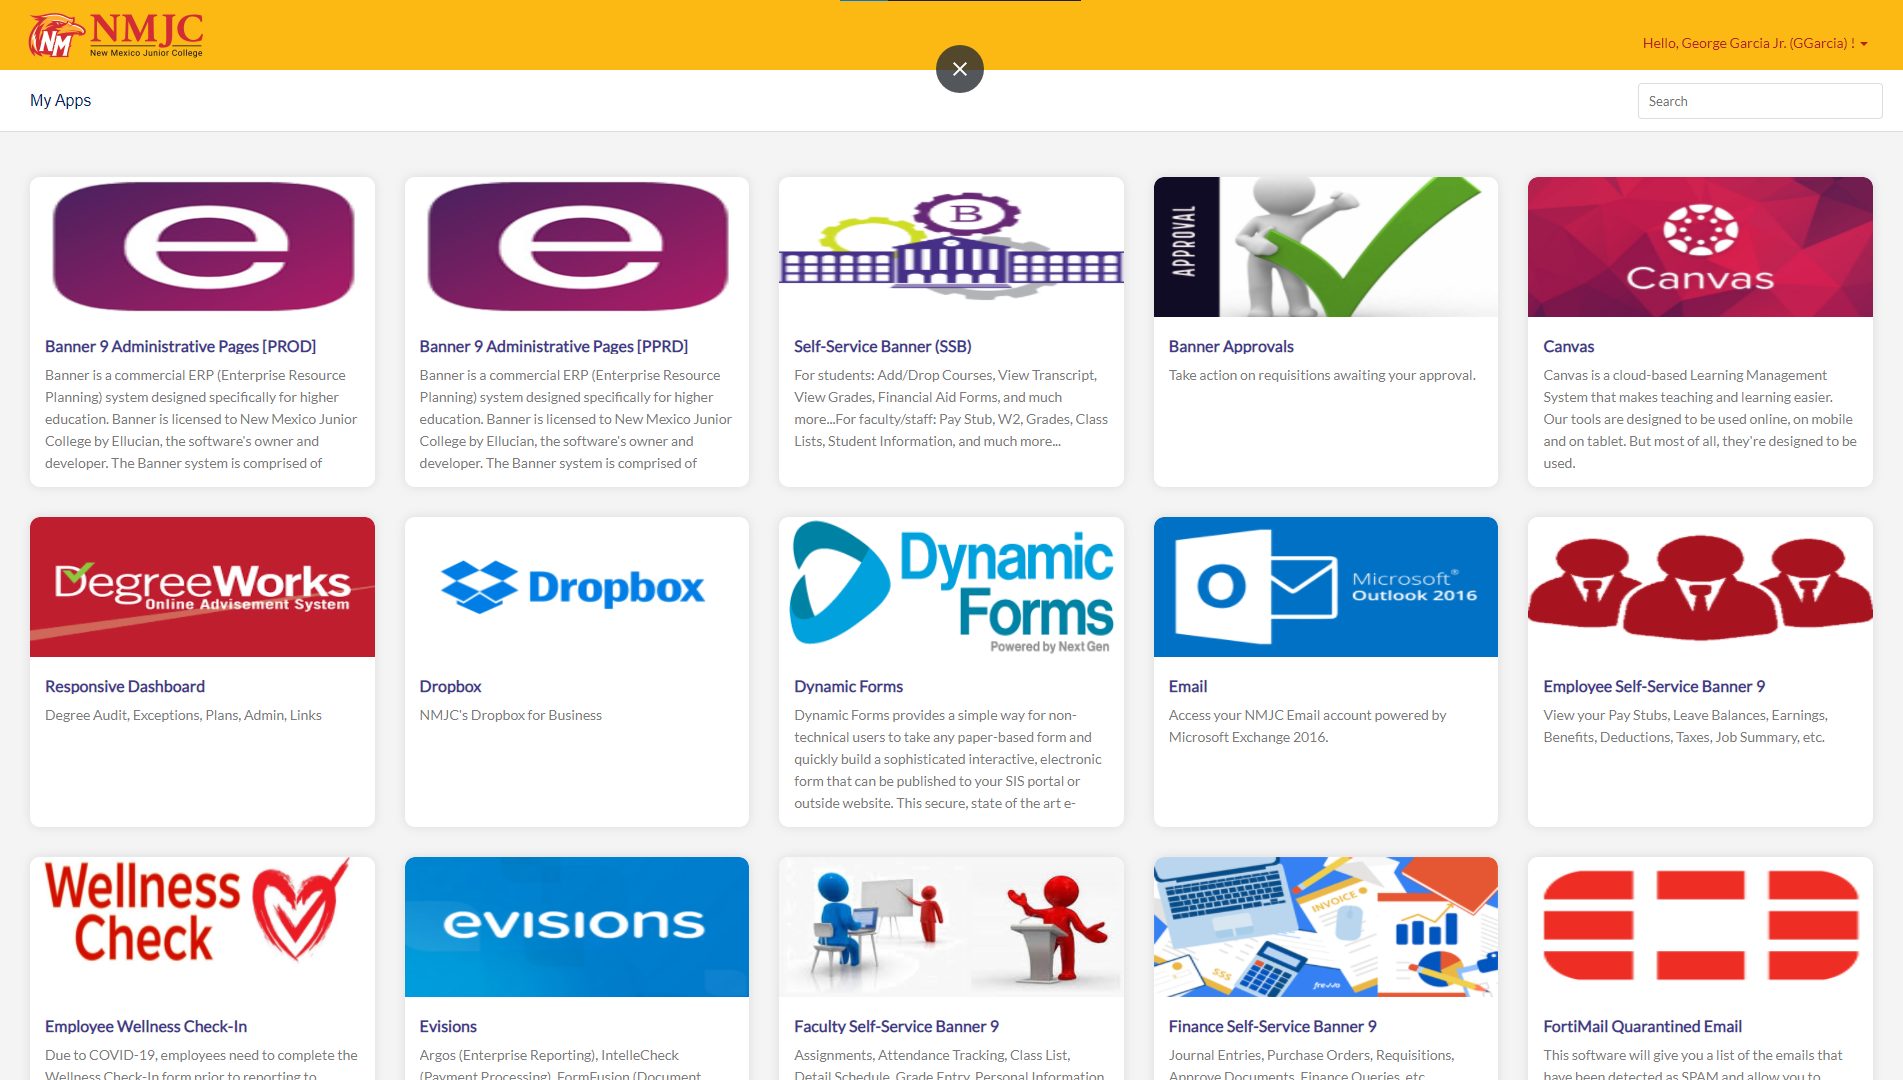
Task: Open Banner 9 Administrative Pages [PPRD] link
Action: click(x=554, y=346)
